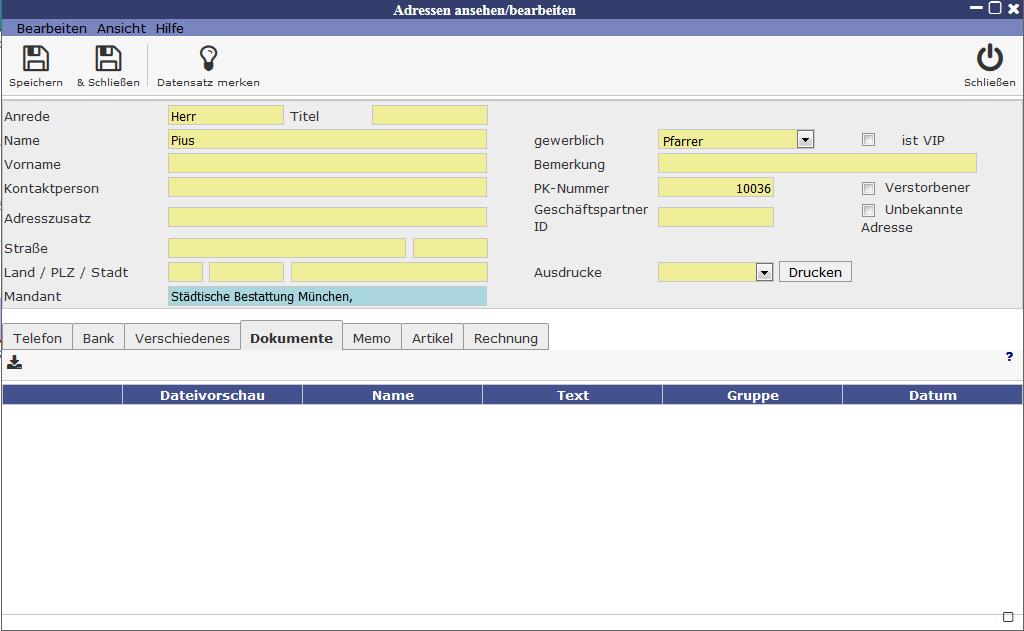Viewport: 1024px width, 631px height.
Task: Tick the Verstorbener checkbox
Action: click(868, 188)
